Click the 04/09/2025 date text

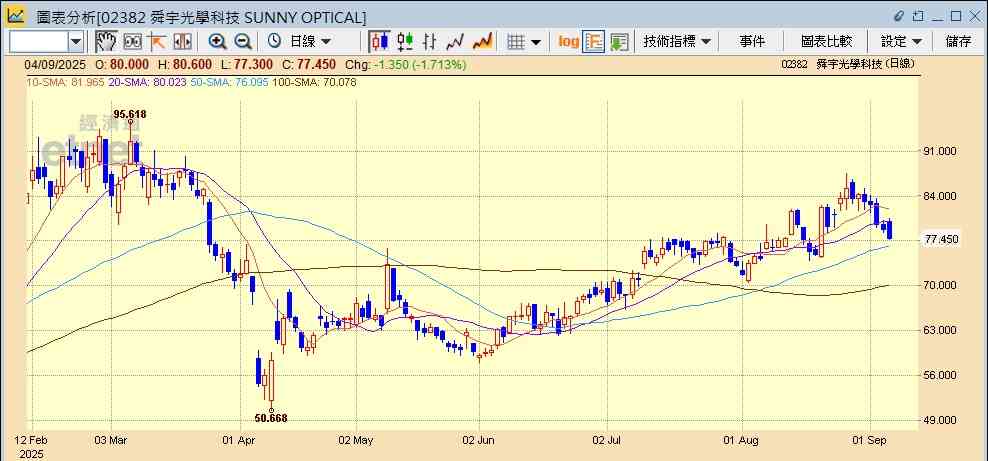(x=54, y=64)
